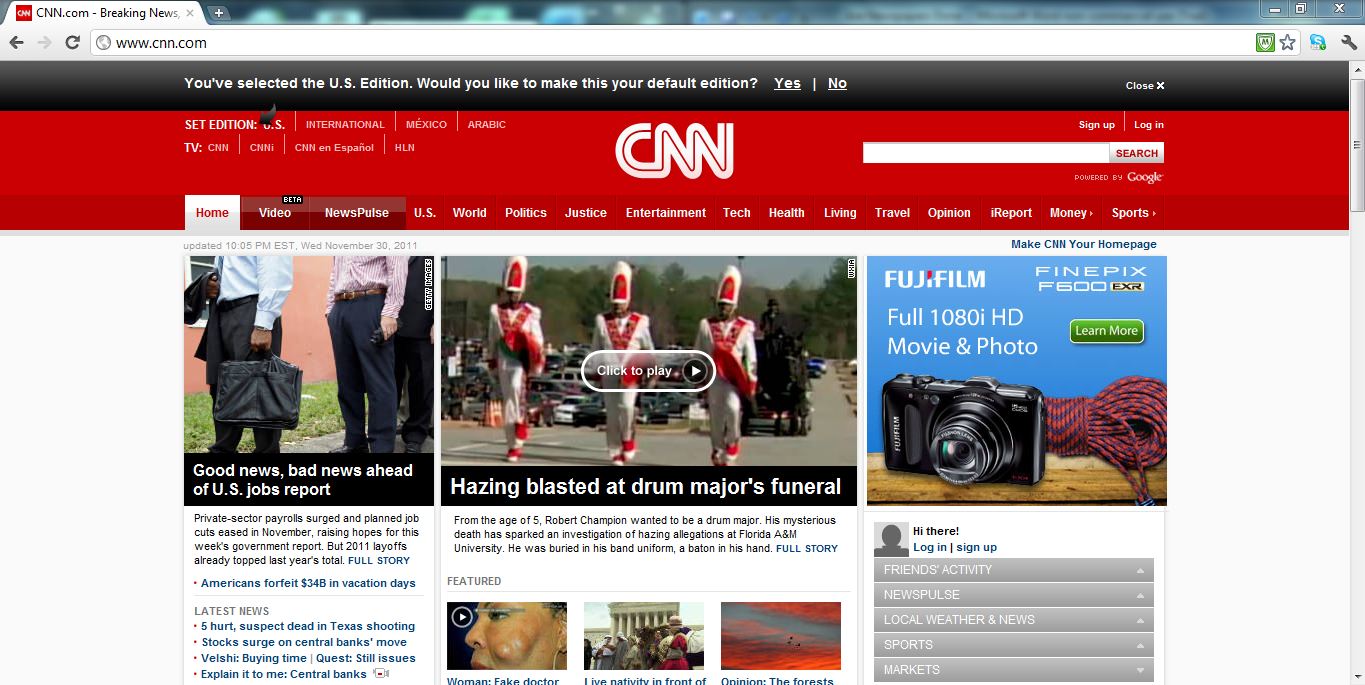Viewport: 1365px width, 685px height.
Task: Open a new tab with the plus button
Action: coord(218,13)
